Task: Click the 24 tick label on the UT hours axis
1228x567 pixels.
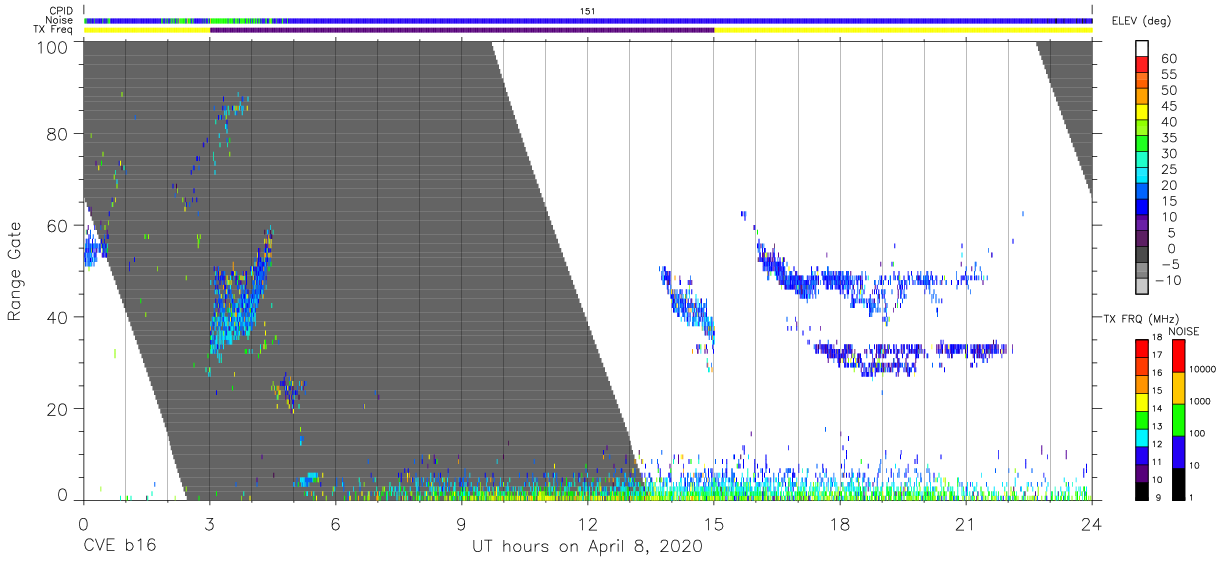Action: click(1092, 524)
